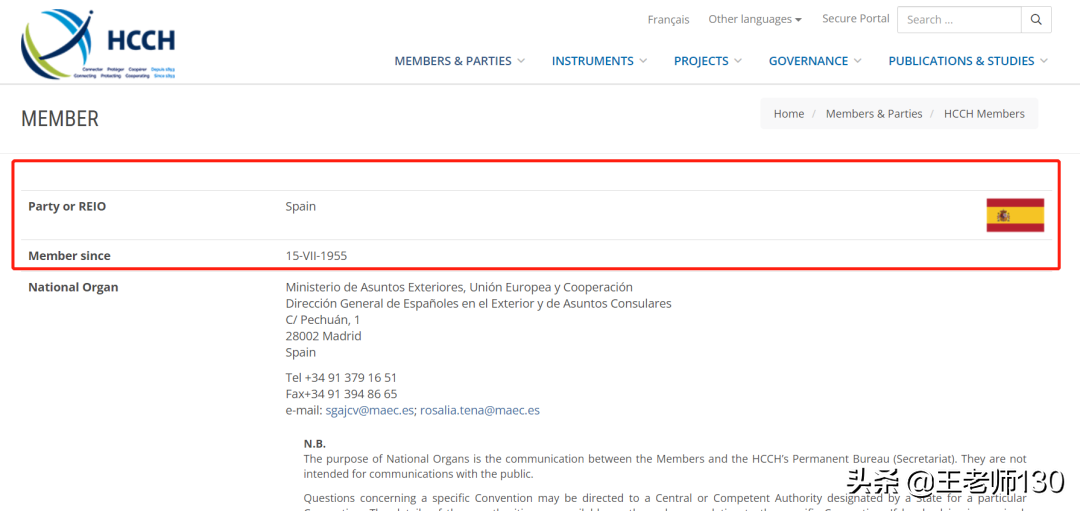The height and width of the screenshot is (511, 1080).
Task: Switch language to Français
Action: [x=668, y=19]
